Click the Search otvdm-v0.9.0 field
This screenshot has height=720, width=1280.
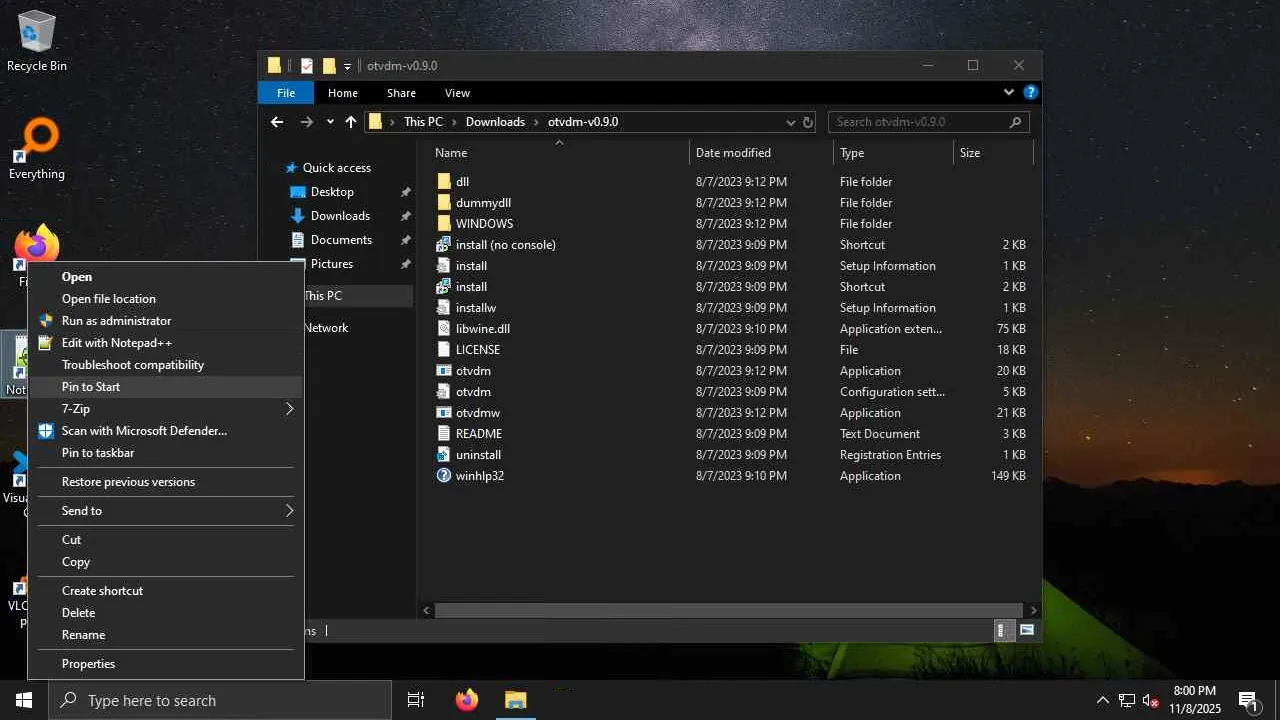point(918,122)
